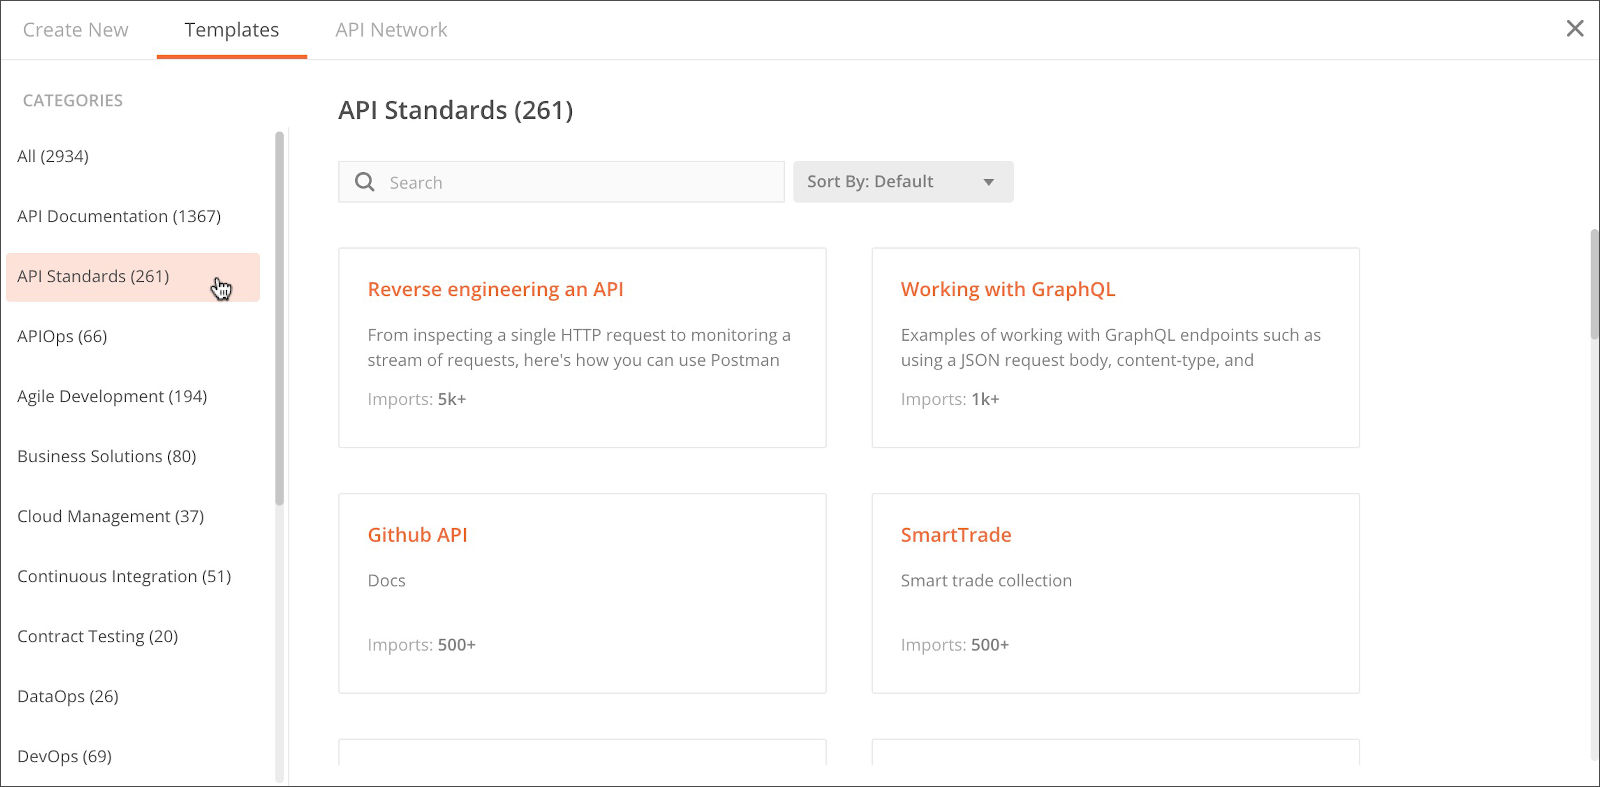Type in the template Search field
Image resolution: width=1600 pixels, height=787 pixels.
(561, 182)
